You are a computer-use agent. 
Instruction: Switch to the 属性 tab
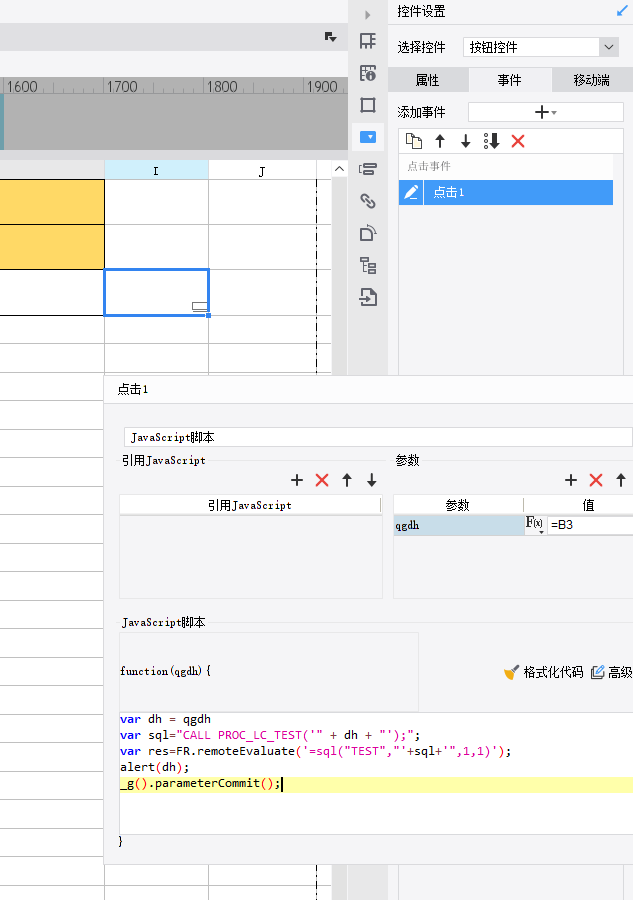[428, 80]
